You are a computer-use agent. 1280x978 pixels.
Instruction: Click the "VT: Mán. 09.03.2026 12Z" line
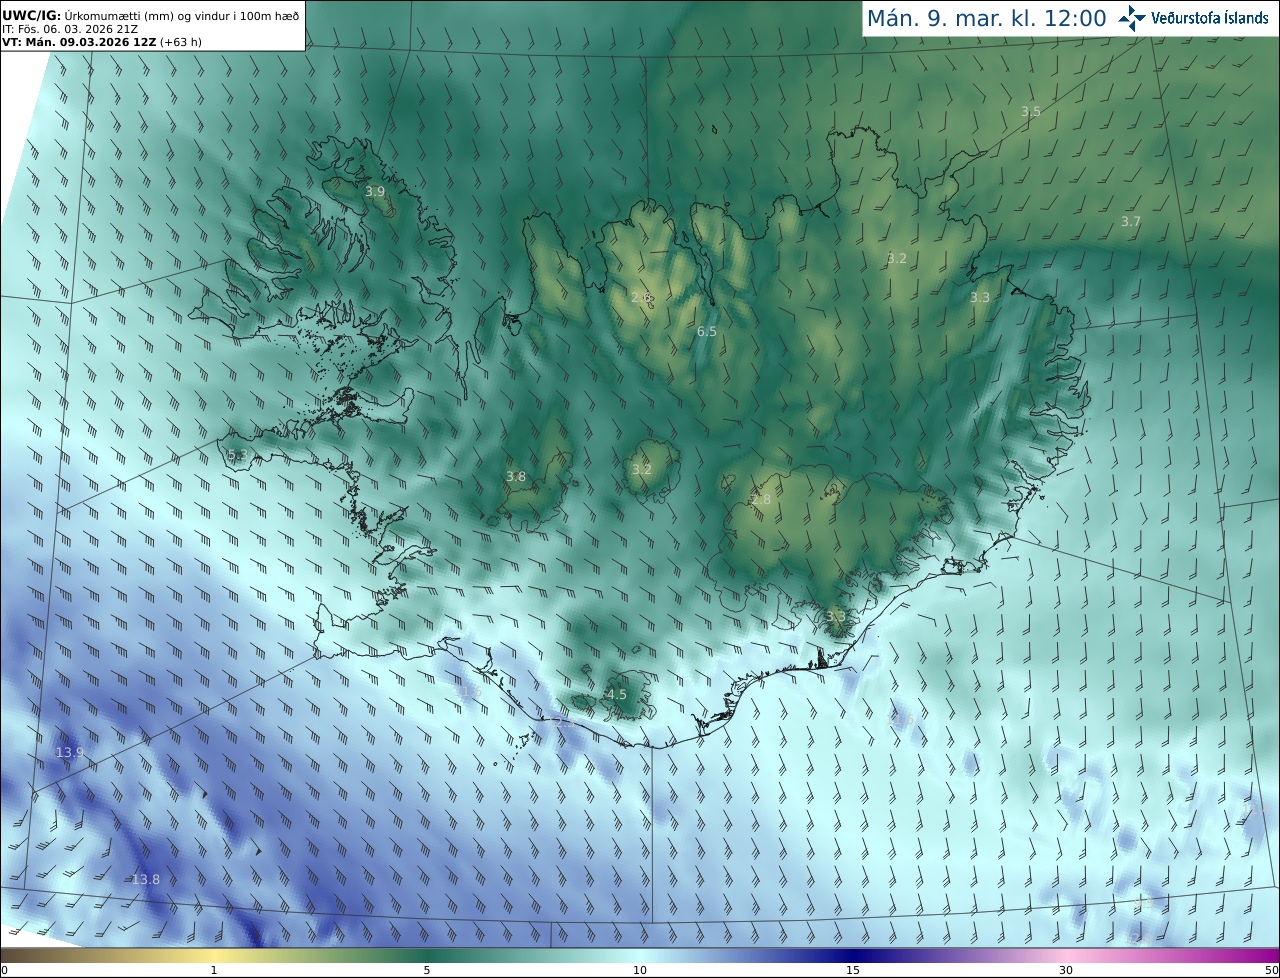pyautogui.click(x=102, y=42)
